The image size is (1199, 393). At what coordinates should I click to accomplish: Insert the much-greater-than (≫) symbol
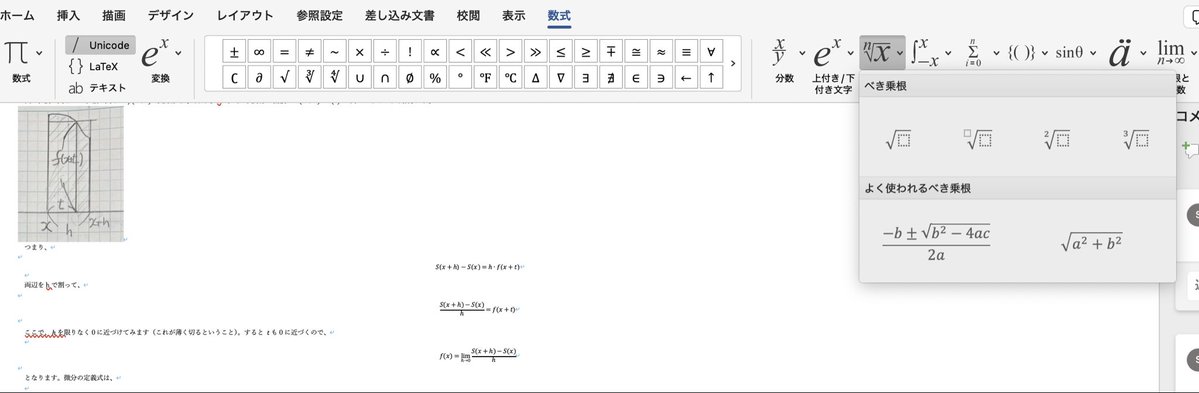[536, 52]
